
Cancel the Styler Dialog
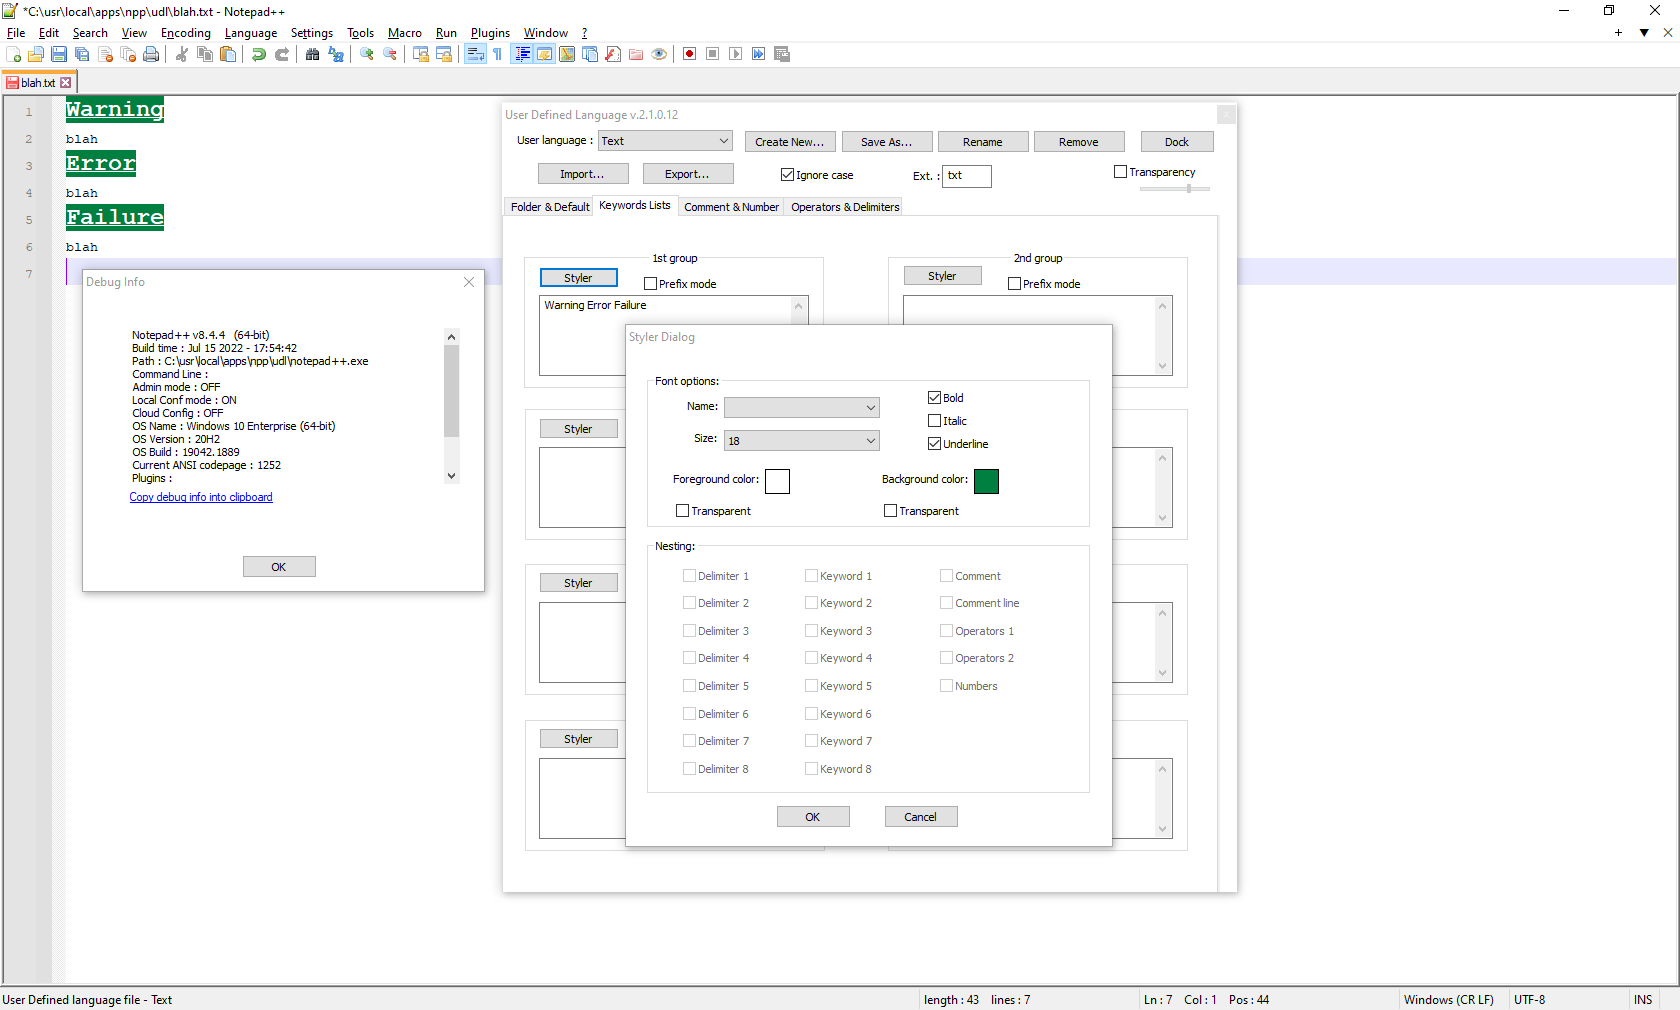(921, 817)
